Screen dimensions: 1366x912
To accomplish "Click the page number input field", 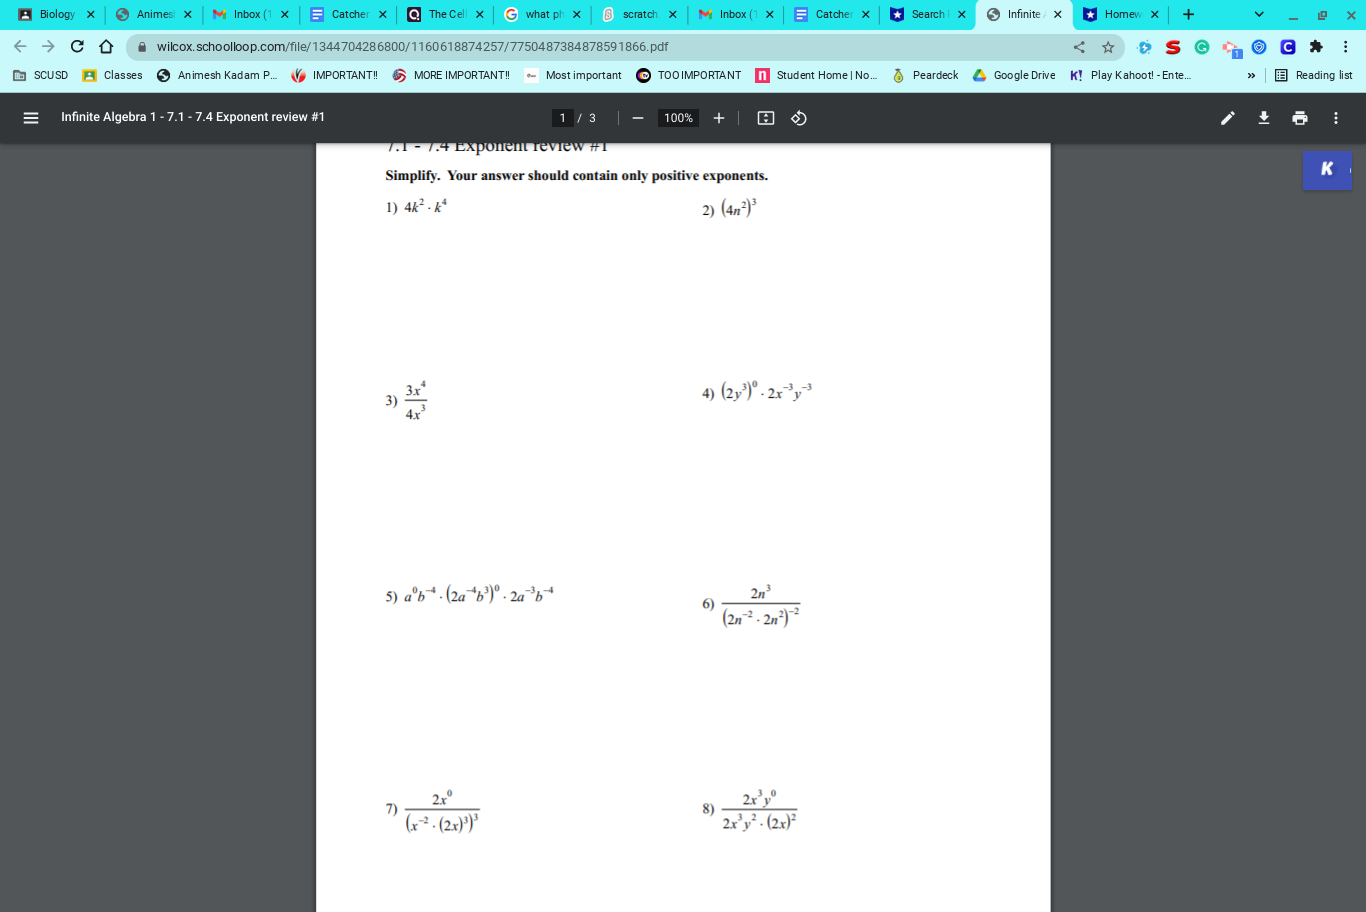I will 562,117.
